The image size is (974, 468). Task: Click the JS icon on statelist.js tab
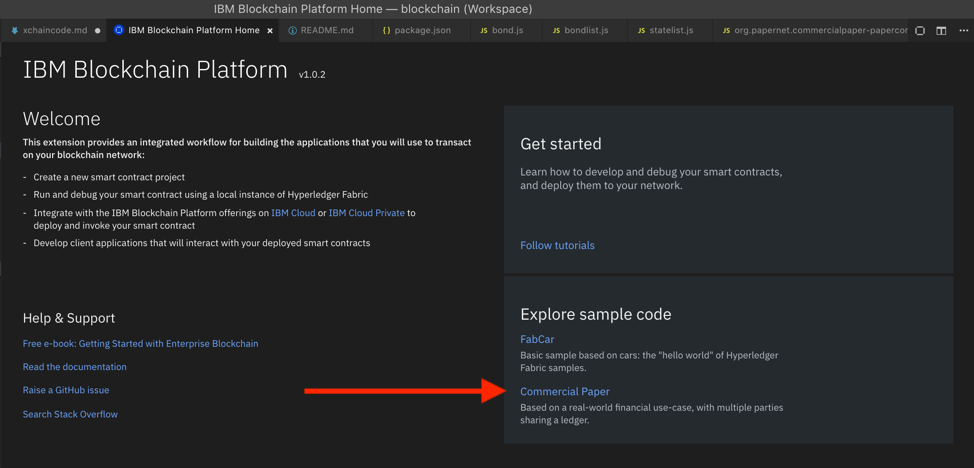coord(642,30)
